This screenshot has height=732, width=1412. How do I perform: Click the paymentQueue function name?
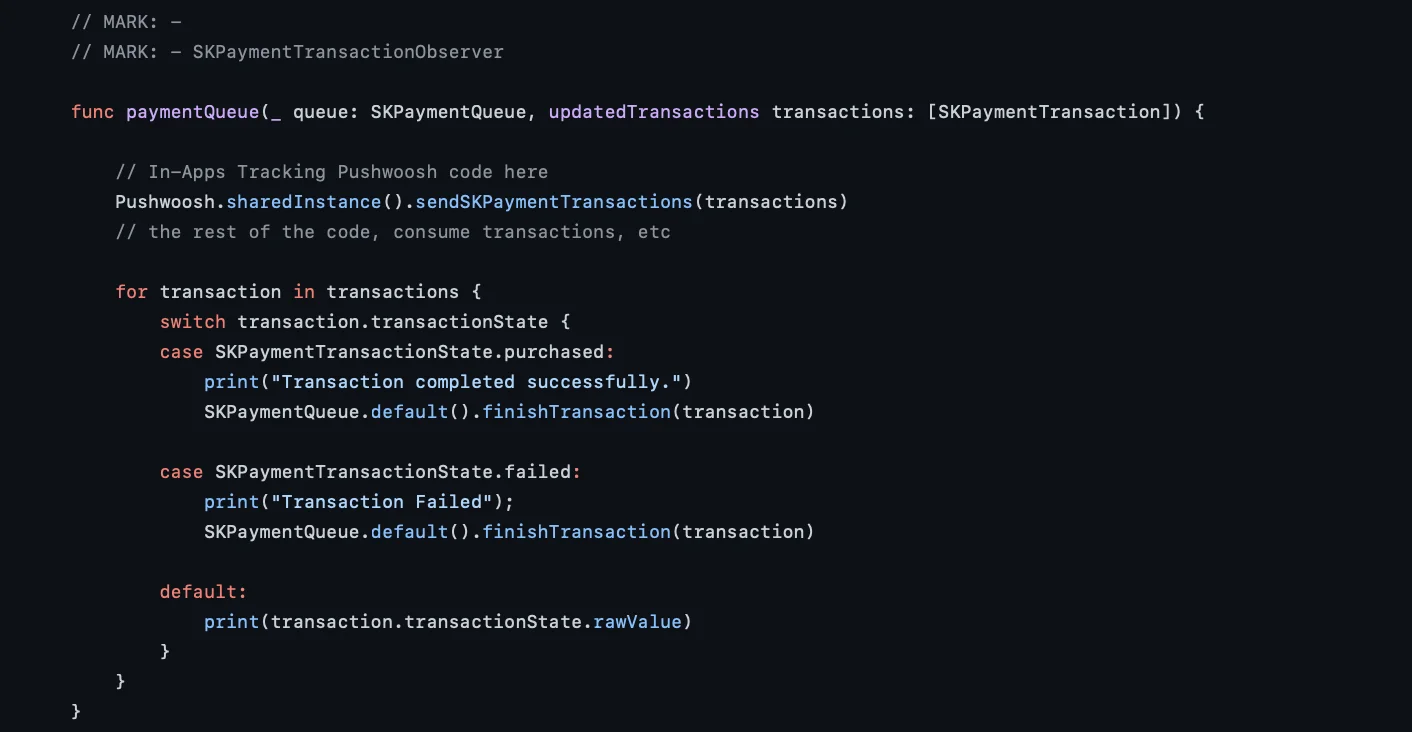coord(192,111)
